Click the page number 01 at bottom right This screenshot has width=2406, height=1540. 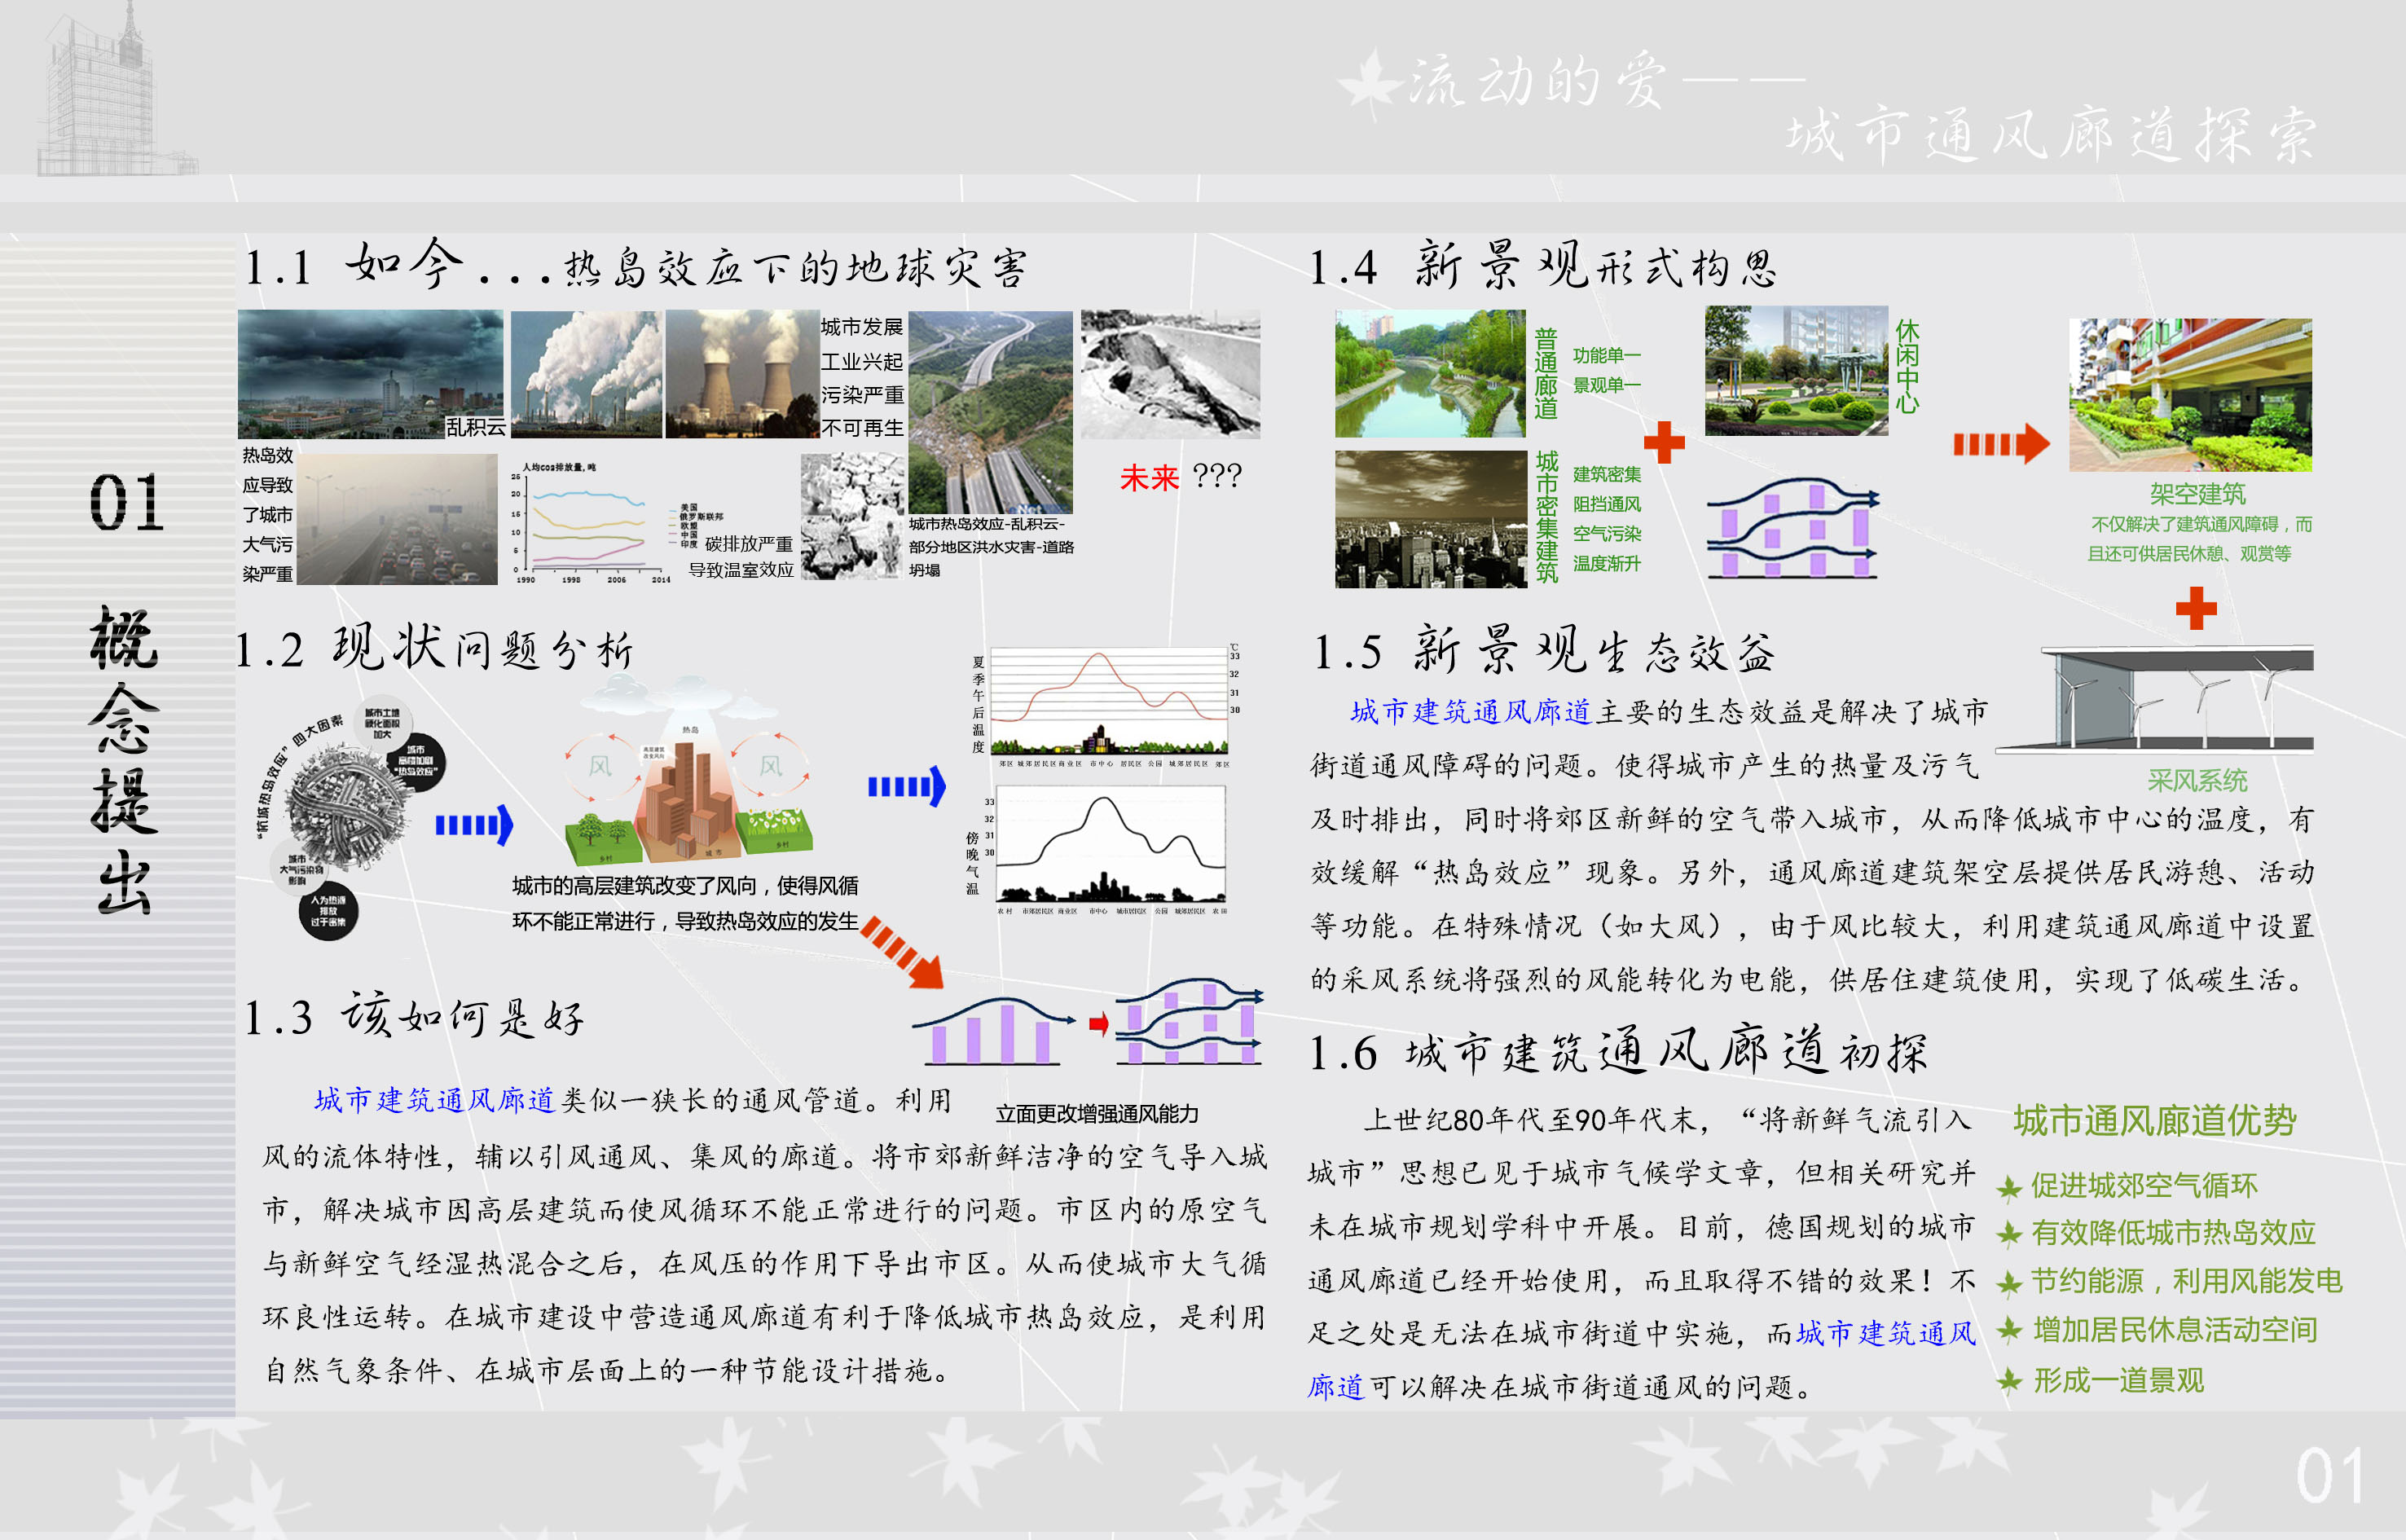[2329, 1476]
